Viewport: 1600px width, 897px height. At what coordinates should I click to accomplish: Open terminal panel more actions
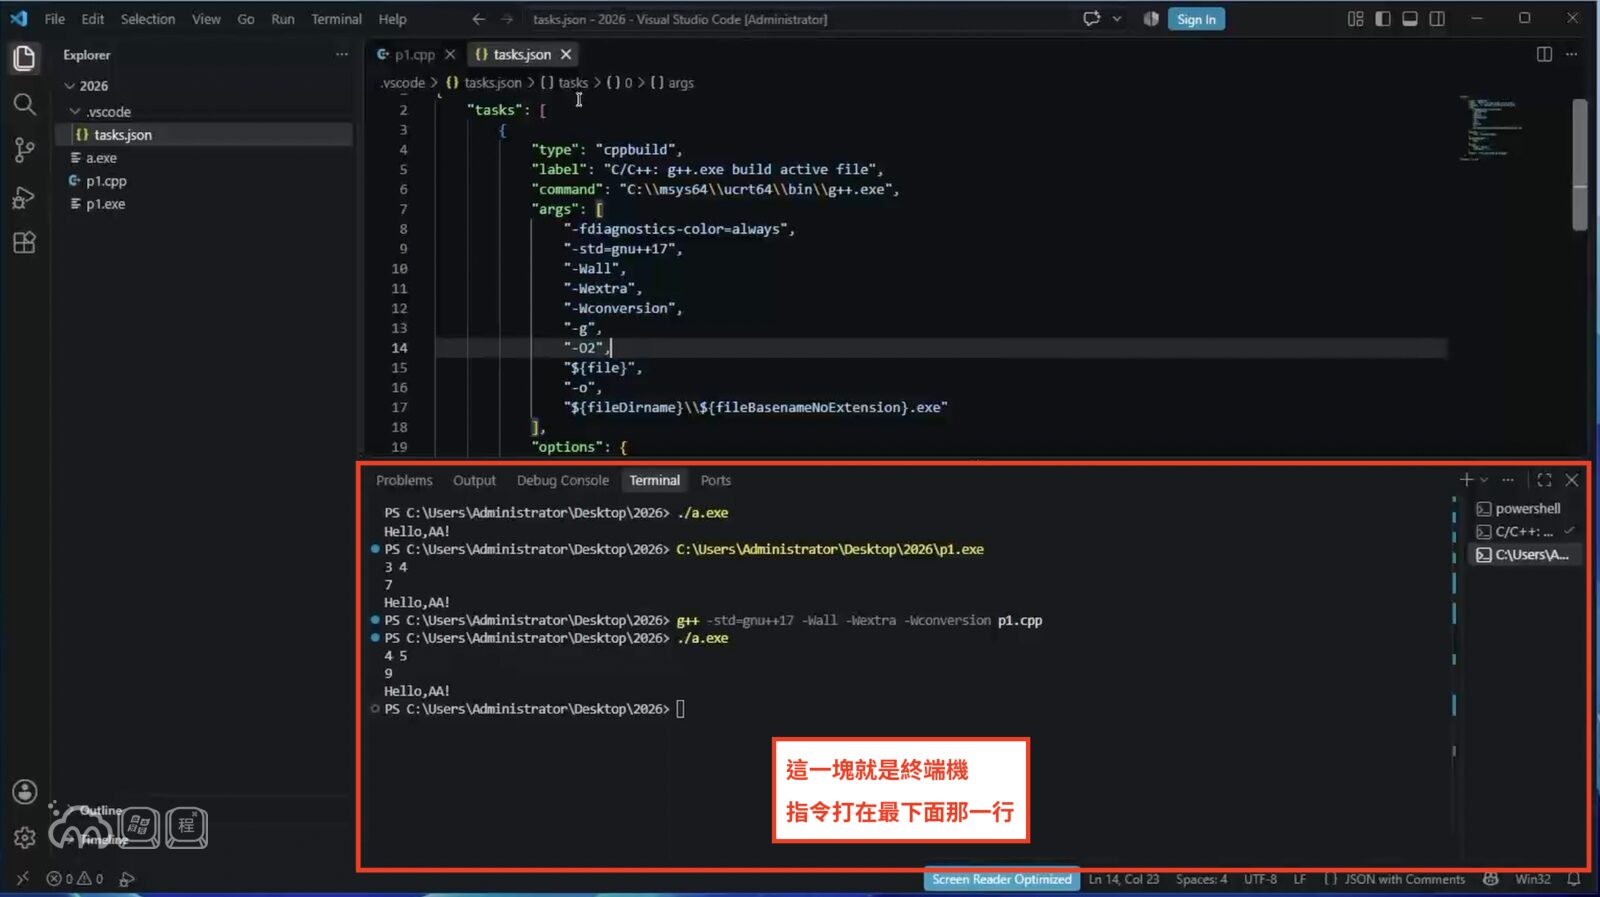[1508, 480]
